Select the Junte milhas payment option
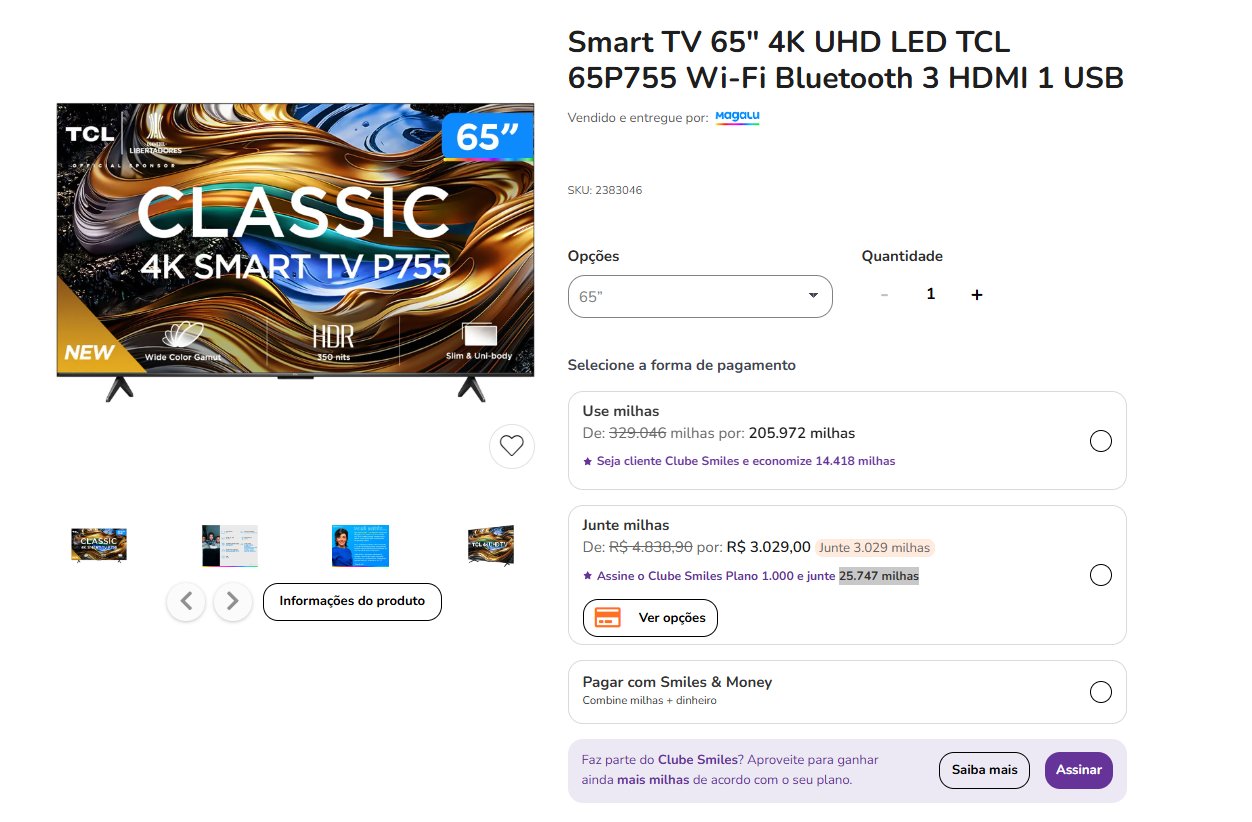Screen dimensions: 1252x822 pos(1101,575)
